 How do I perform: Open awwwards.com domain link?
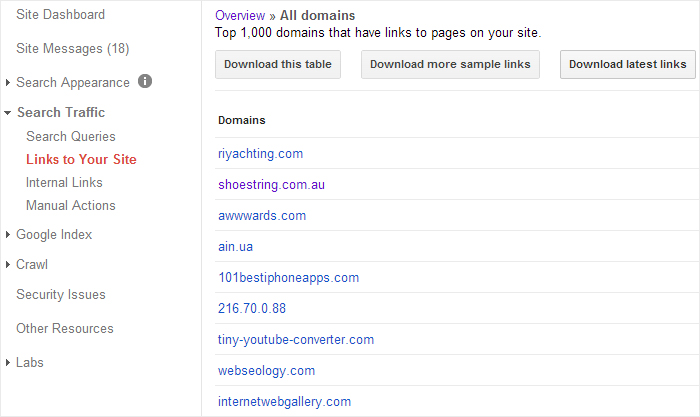click(262, 216)
